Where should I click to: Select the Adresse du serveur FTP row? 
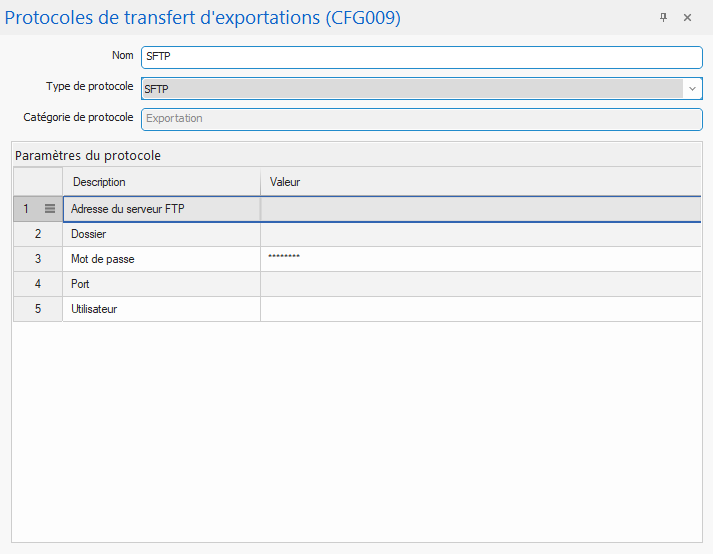point(160,209)
